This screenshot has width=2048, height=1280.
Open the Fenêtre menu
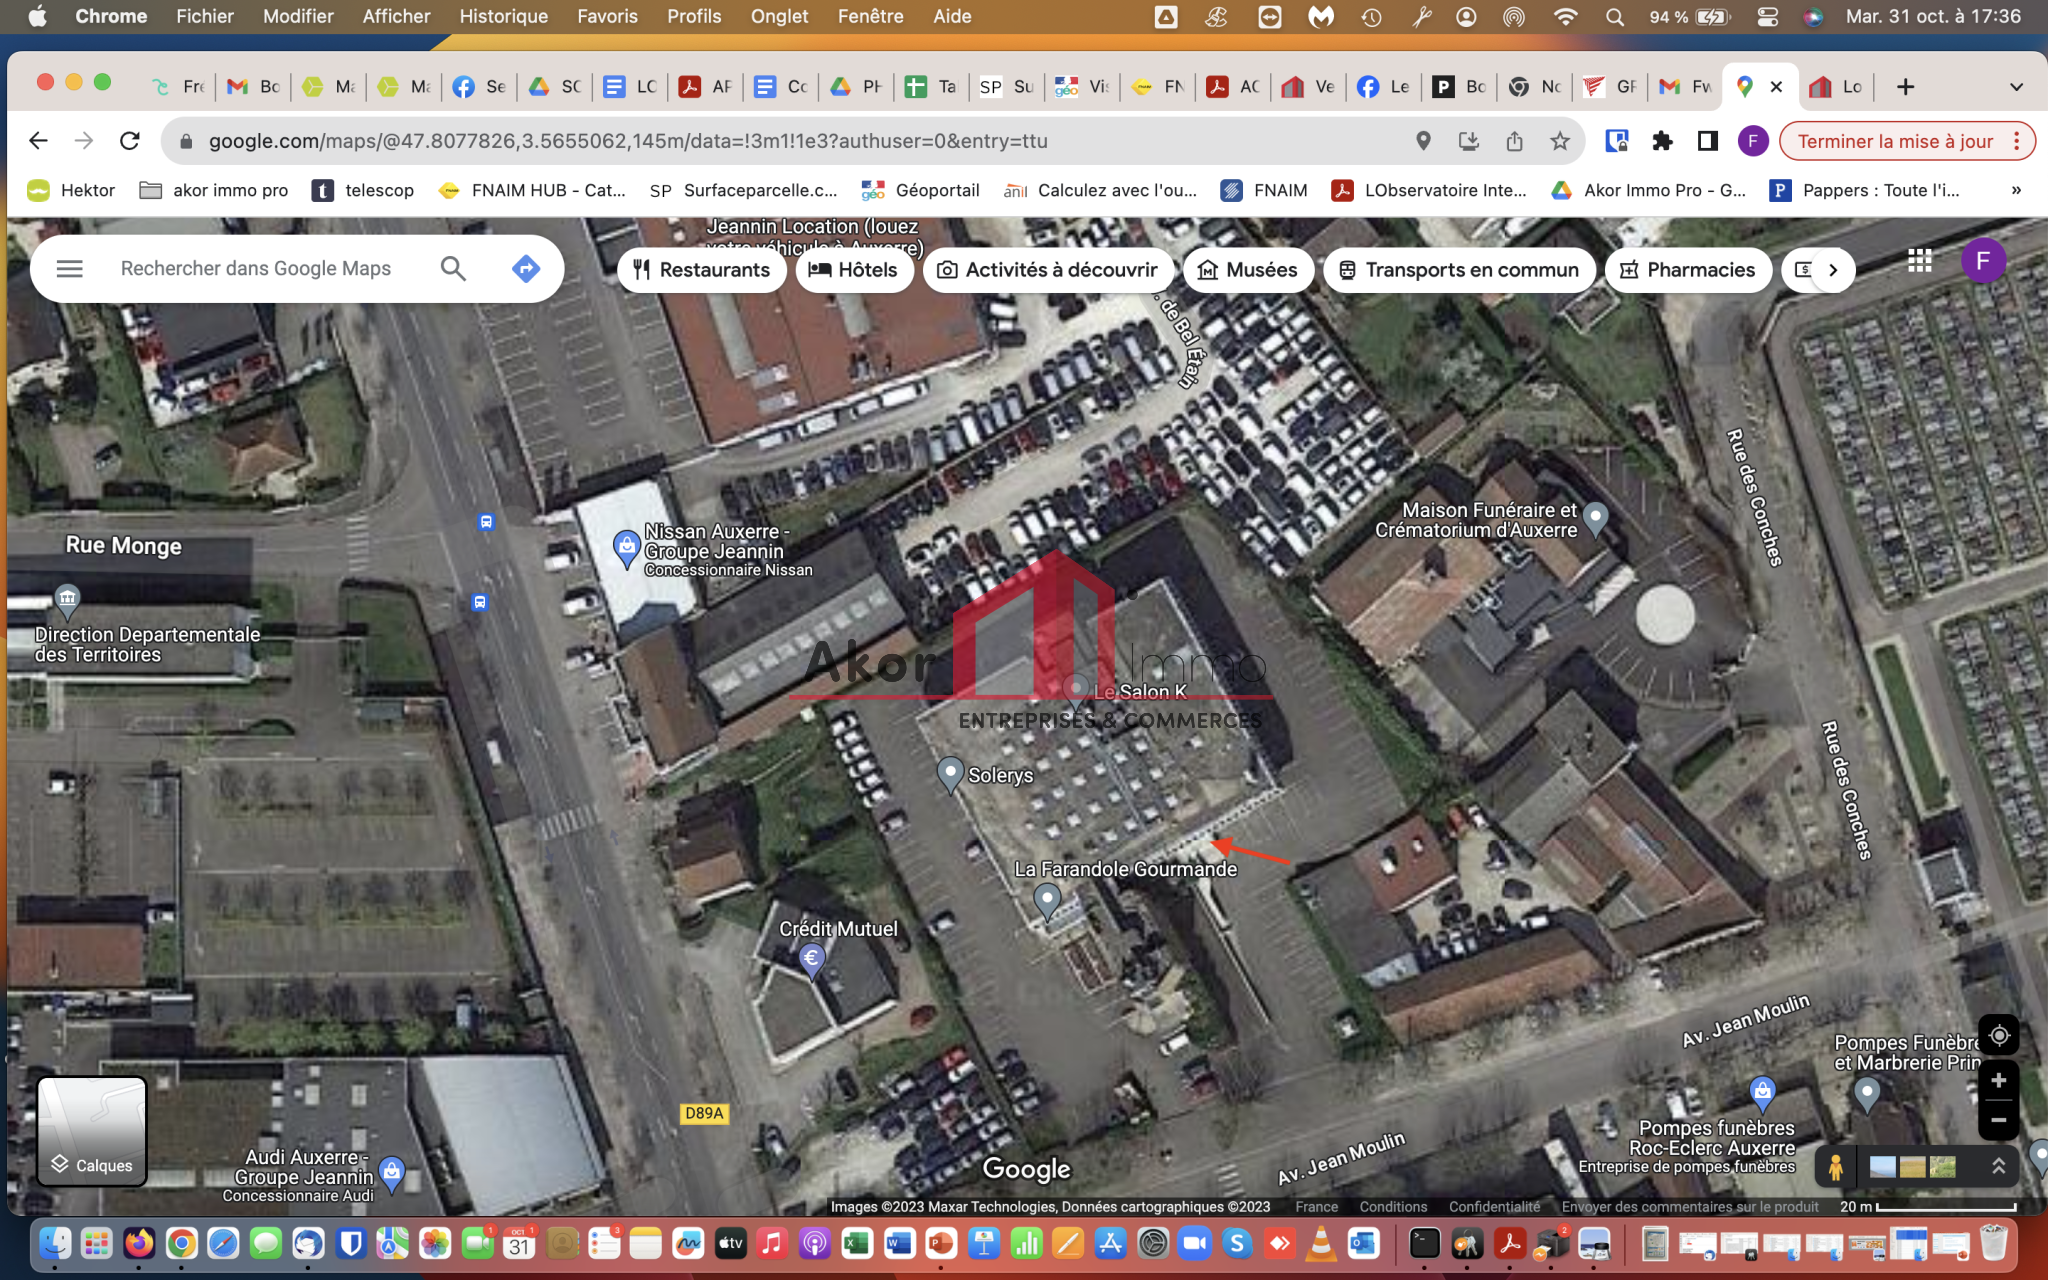click(870, 16)
